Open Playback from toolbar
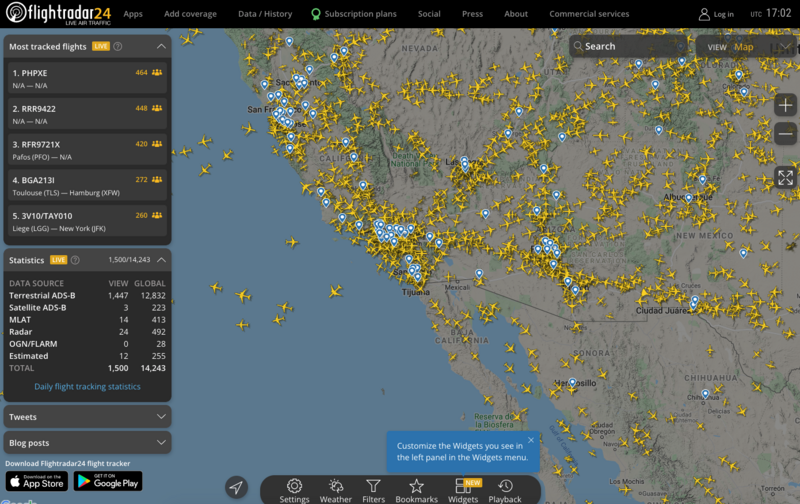 coord(505,491)
